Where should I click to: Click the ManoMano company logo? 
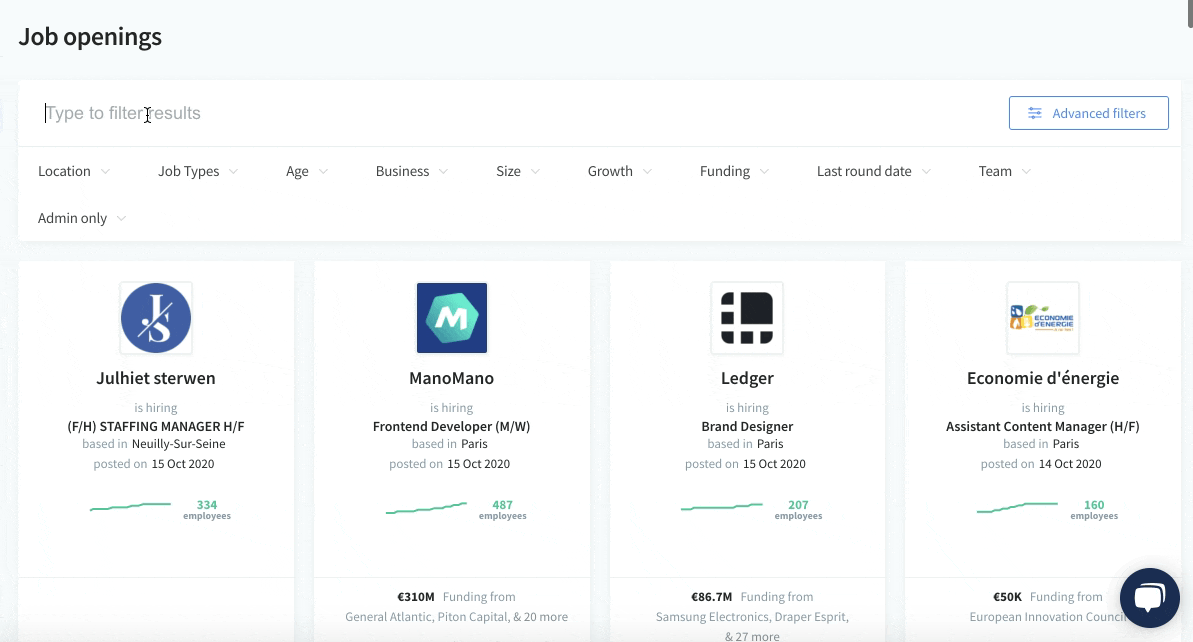point(452,318)
